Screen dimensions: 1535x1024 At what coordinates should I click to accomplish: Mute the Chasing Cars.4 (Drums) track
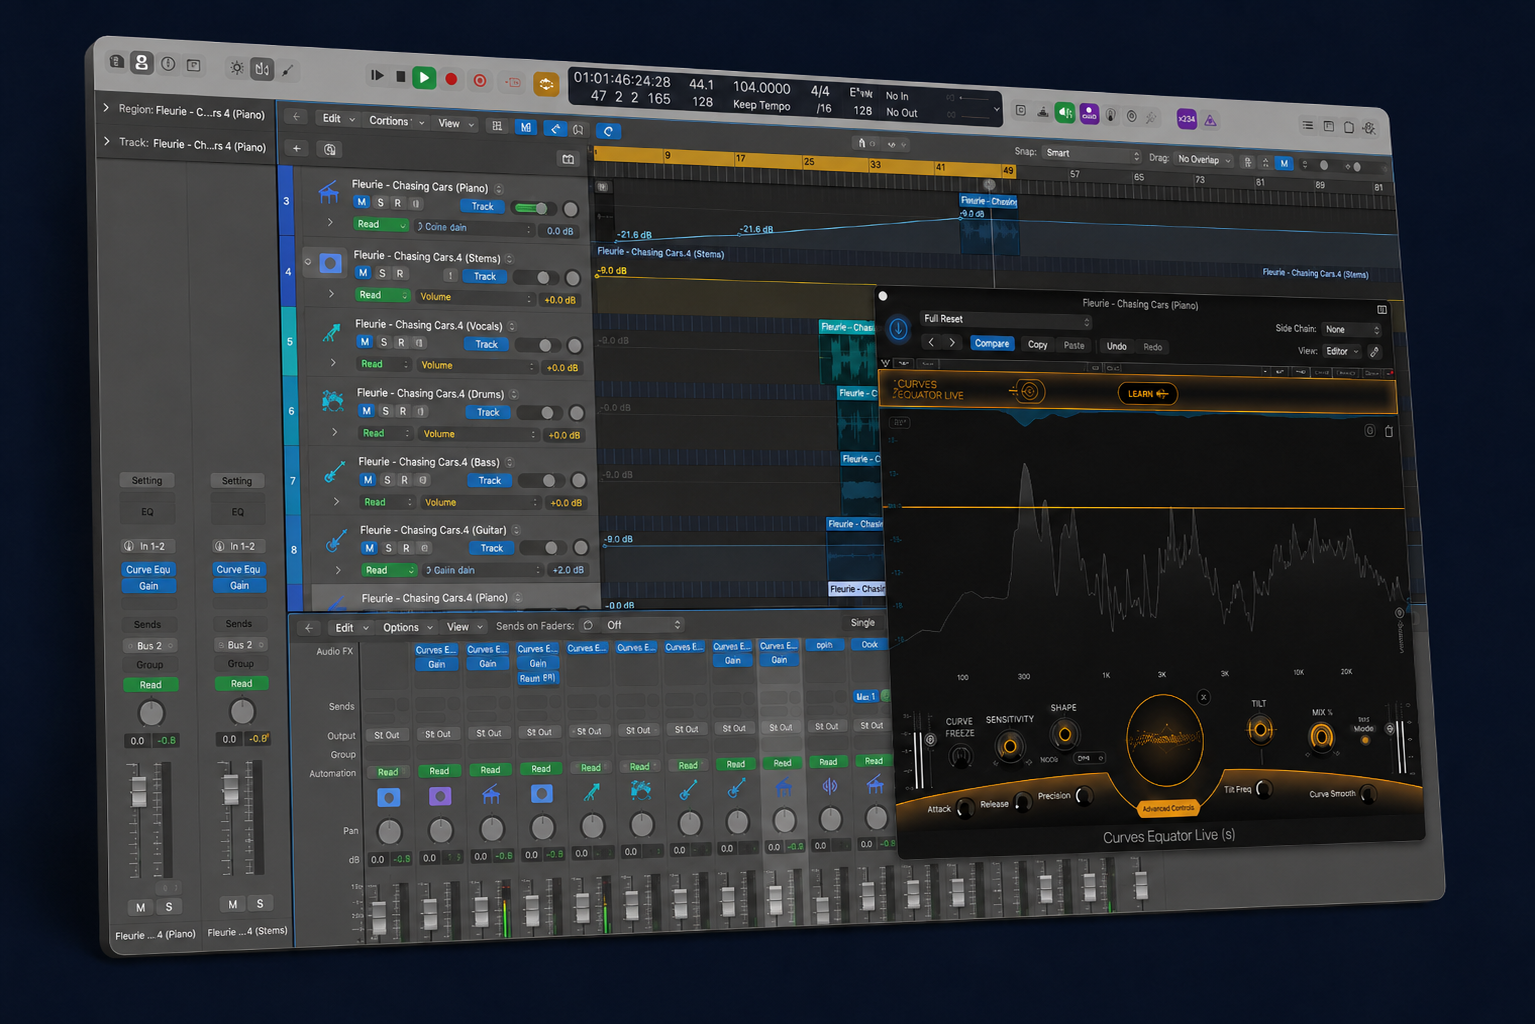pyautogui.click(x=366, y=411)
